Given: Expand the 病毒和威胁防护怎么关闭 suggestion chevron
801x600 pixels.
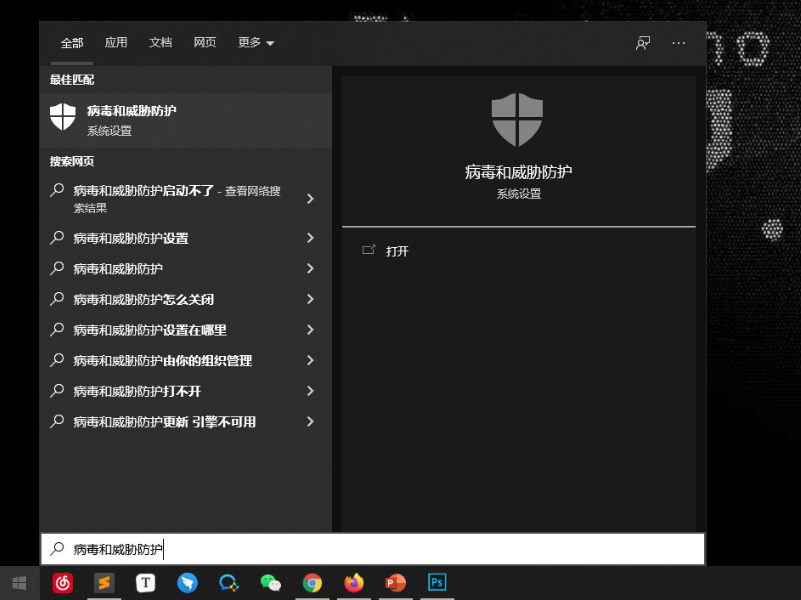Looking at the screenshot, I should 311,299.
